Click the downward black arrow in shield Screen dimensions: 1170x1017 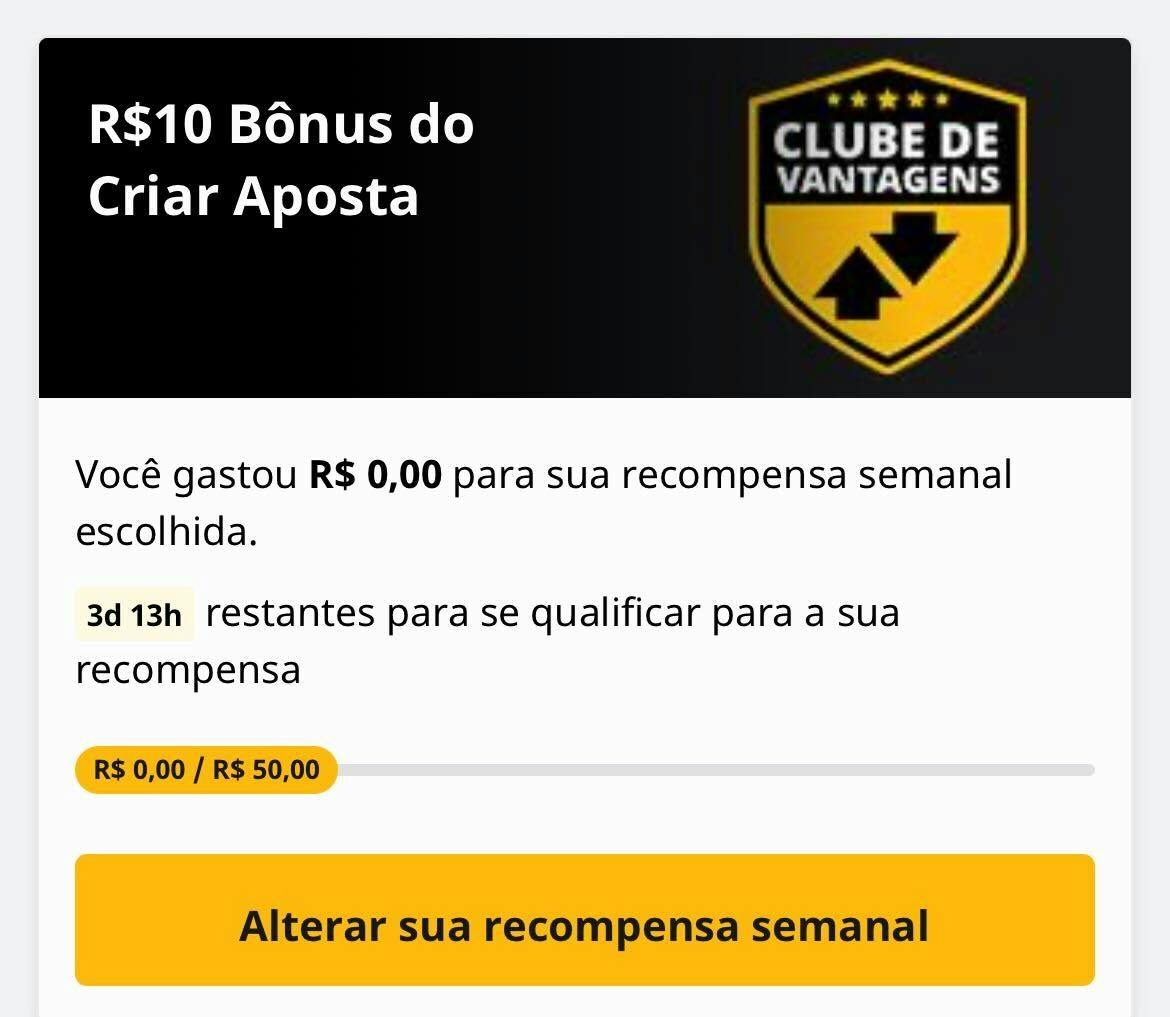point(915,242)
